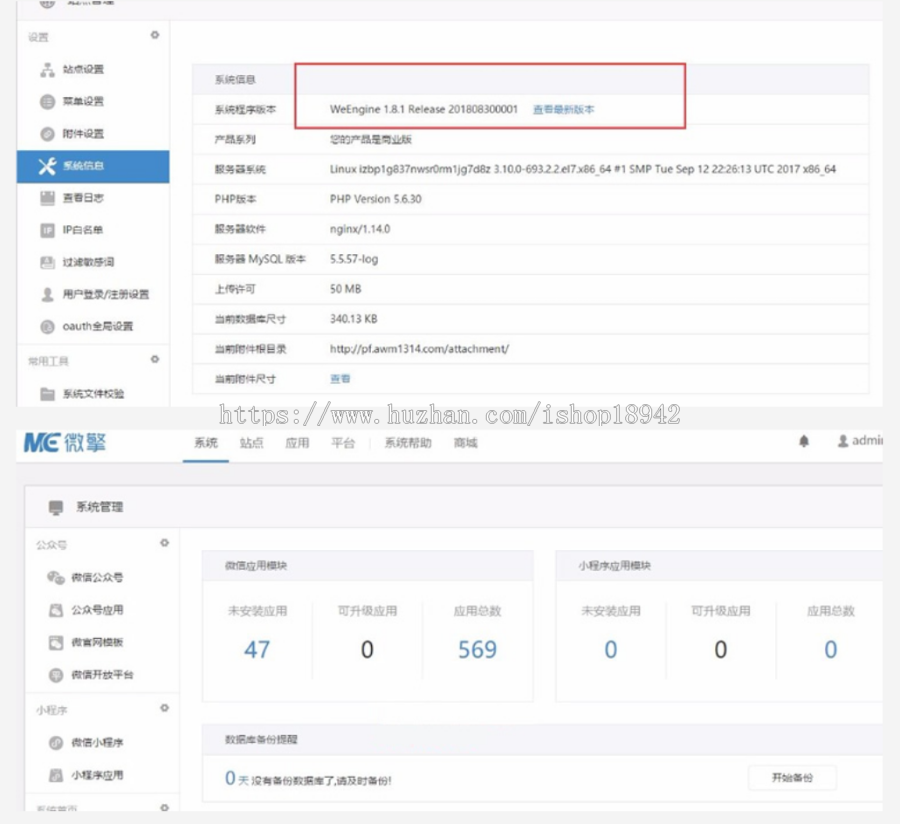Switch to the 应用 tab
The image size is (900, 824).
[297, 443]
